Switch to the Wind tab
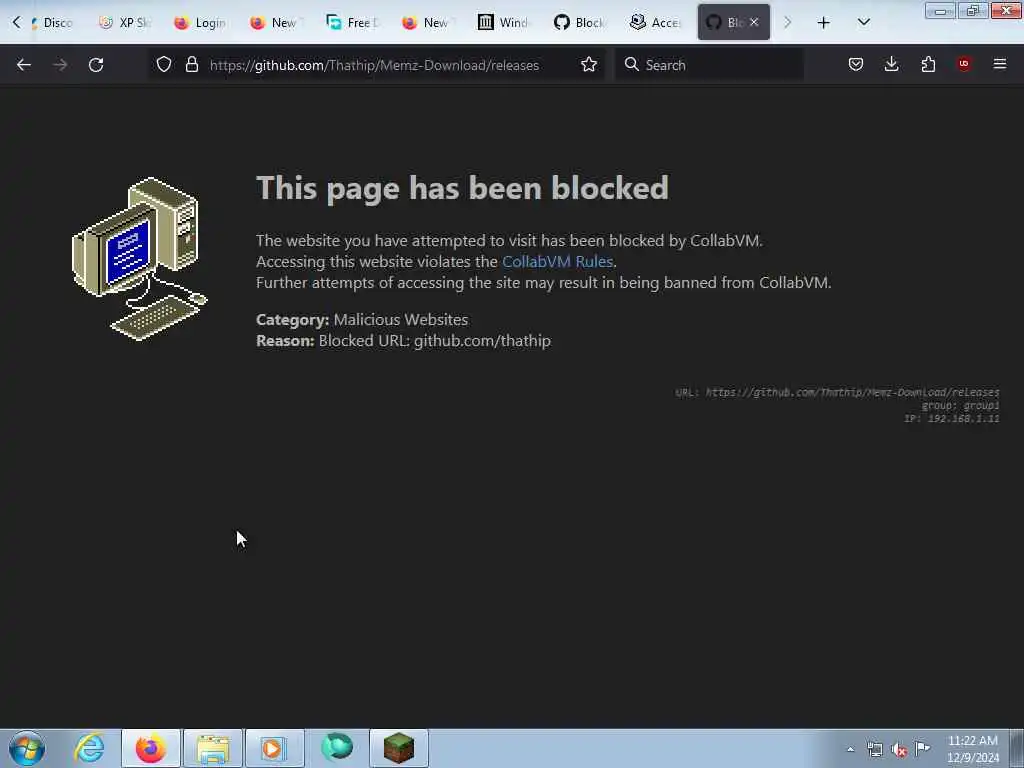Viewport: 1024px width, 768px height. pyautogui.click(x=503, y=23)
